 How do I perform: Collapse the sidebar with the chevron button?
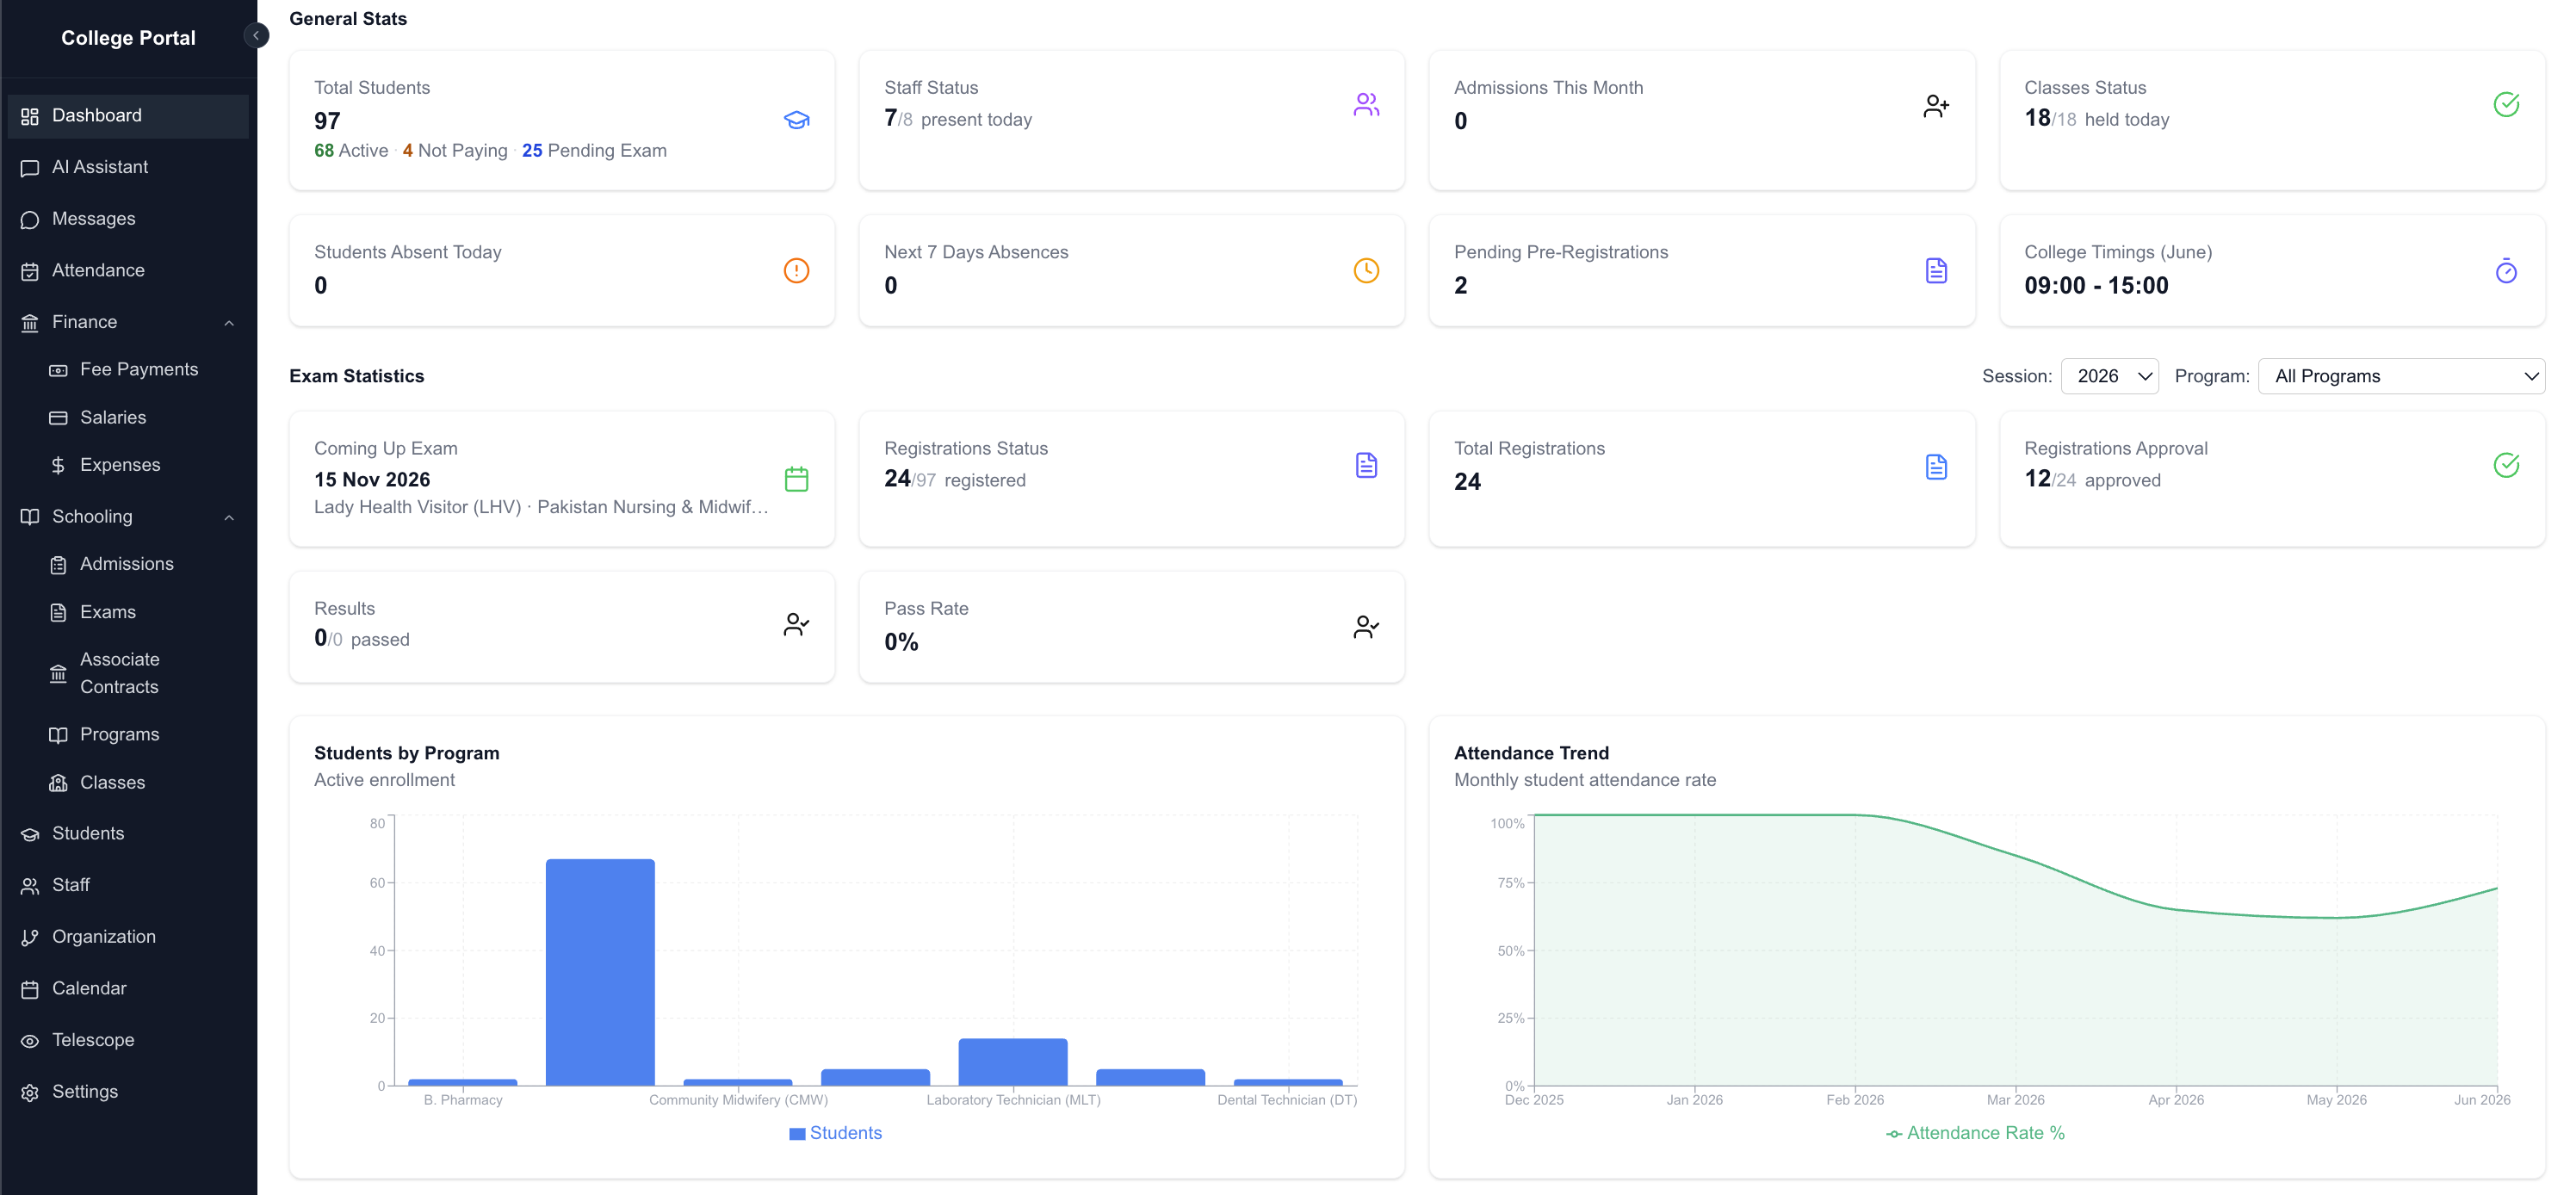click(256, 36)
